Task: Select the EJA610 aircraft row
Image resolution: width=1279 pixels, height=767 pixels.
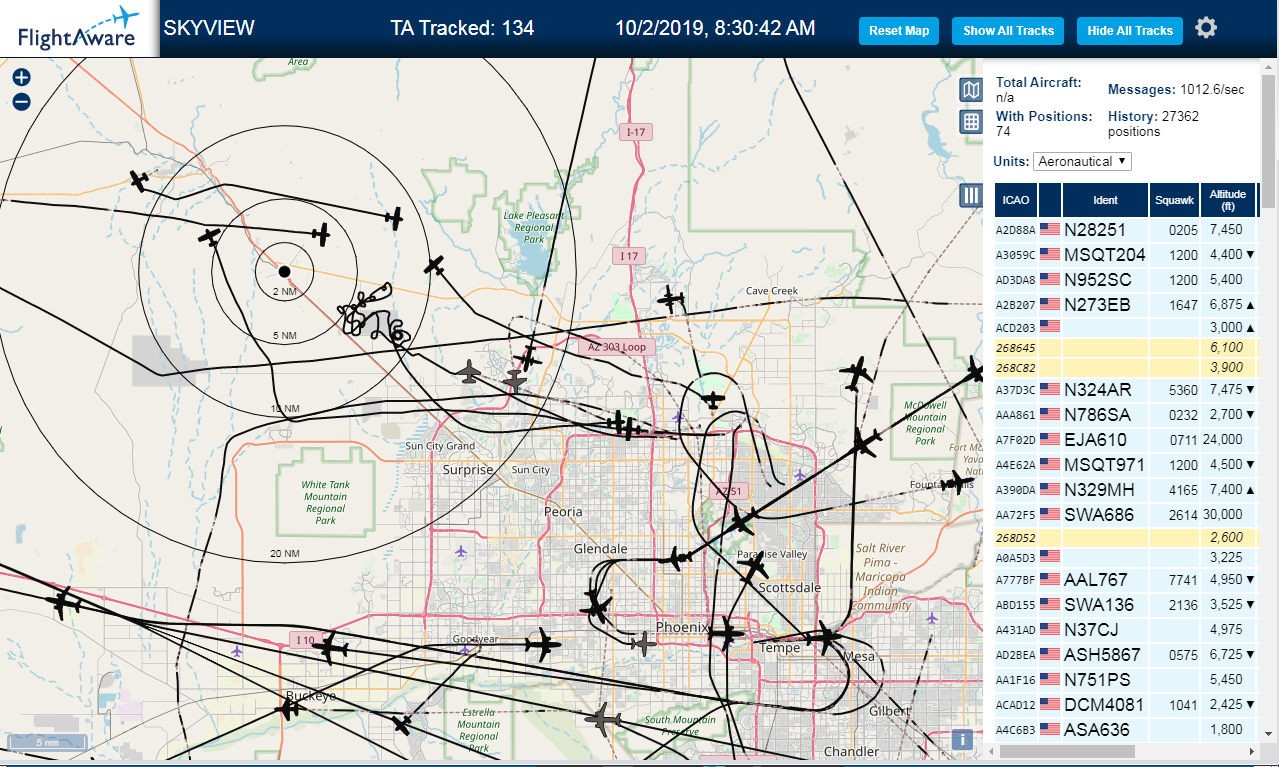Action: 1125,439
